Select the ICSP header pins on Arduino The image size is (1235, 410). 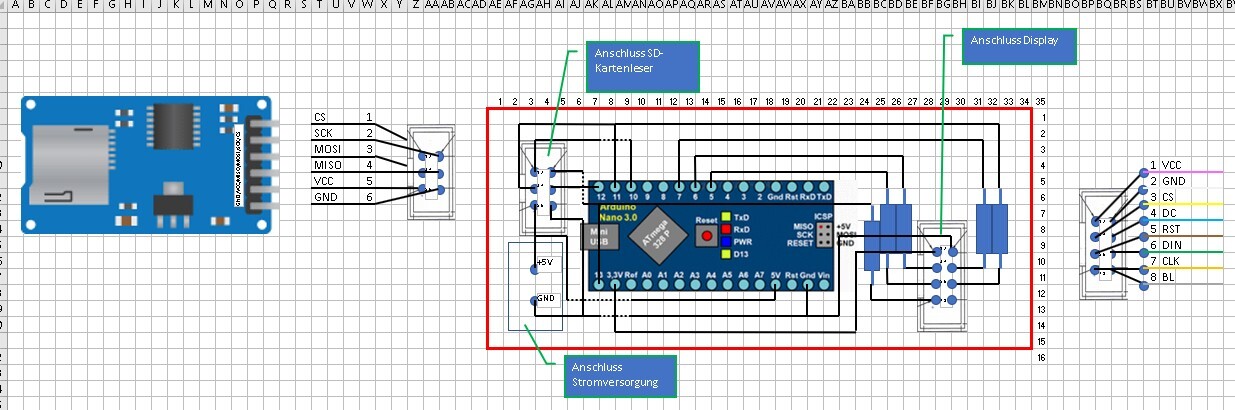point(823,234)
